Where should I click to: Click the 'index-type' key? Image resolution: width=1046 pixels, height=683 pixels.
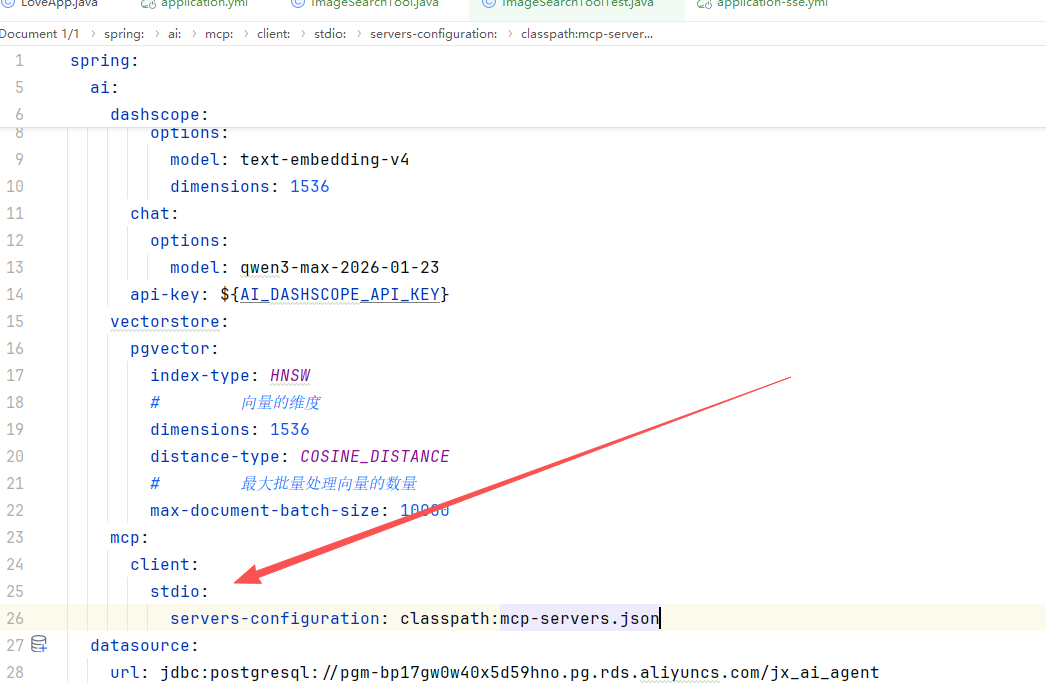(x=200, y=376)
